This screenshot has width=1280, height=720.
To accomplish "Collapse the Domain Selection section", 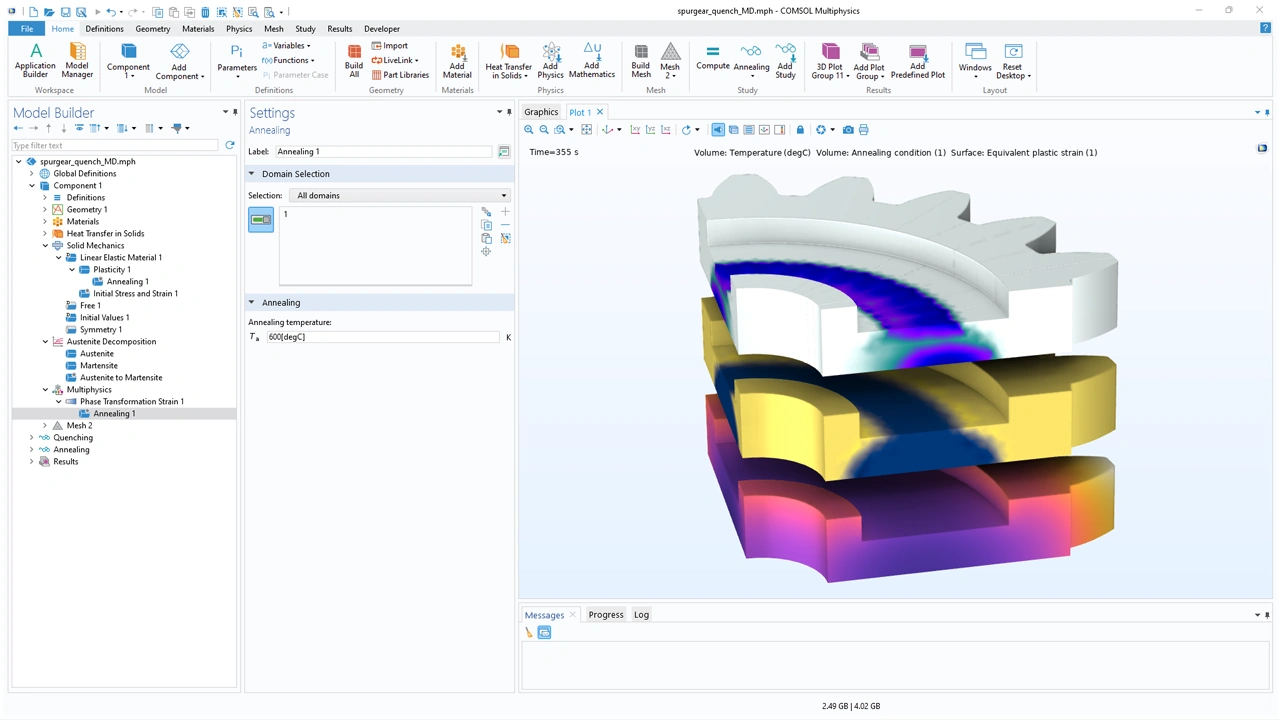I will pos(252,174).
